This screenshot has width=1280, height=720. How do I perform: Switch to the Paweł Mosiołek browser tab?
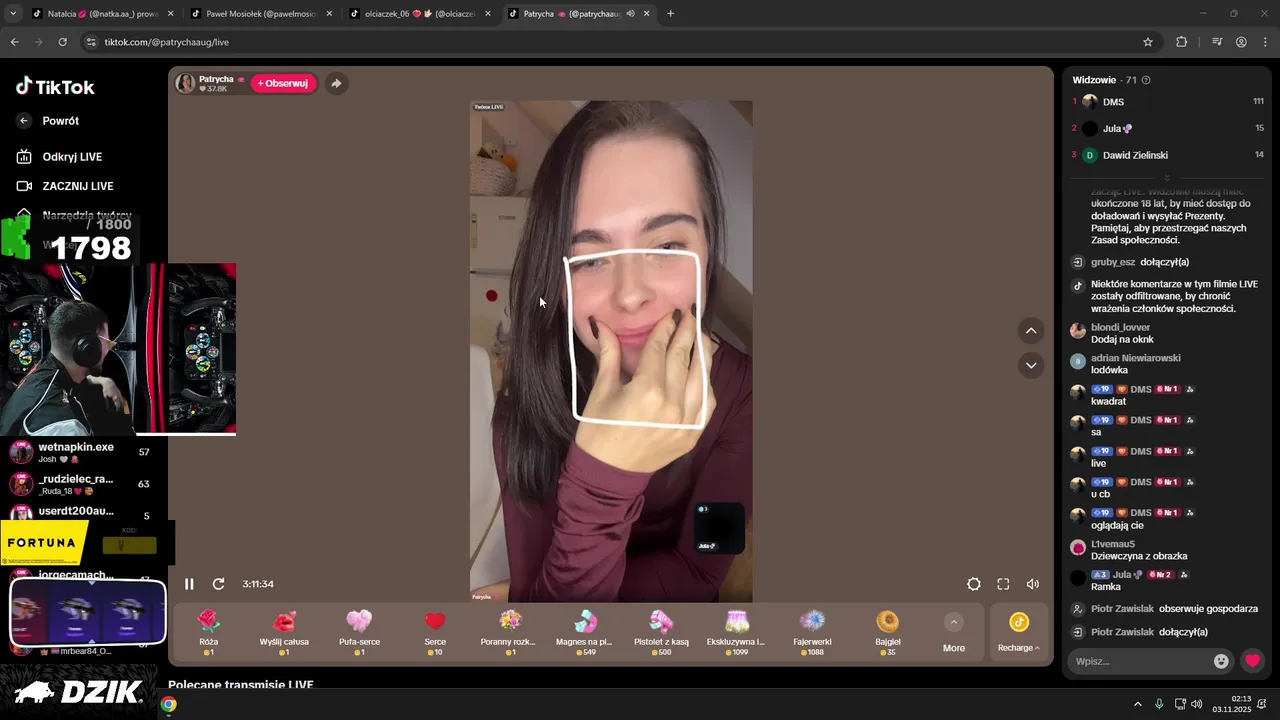tap(262, 14)
